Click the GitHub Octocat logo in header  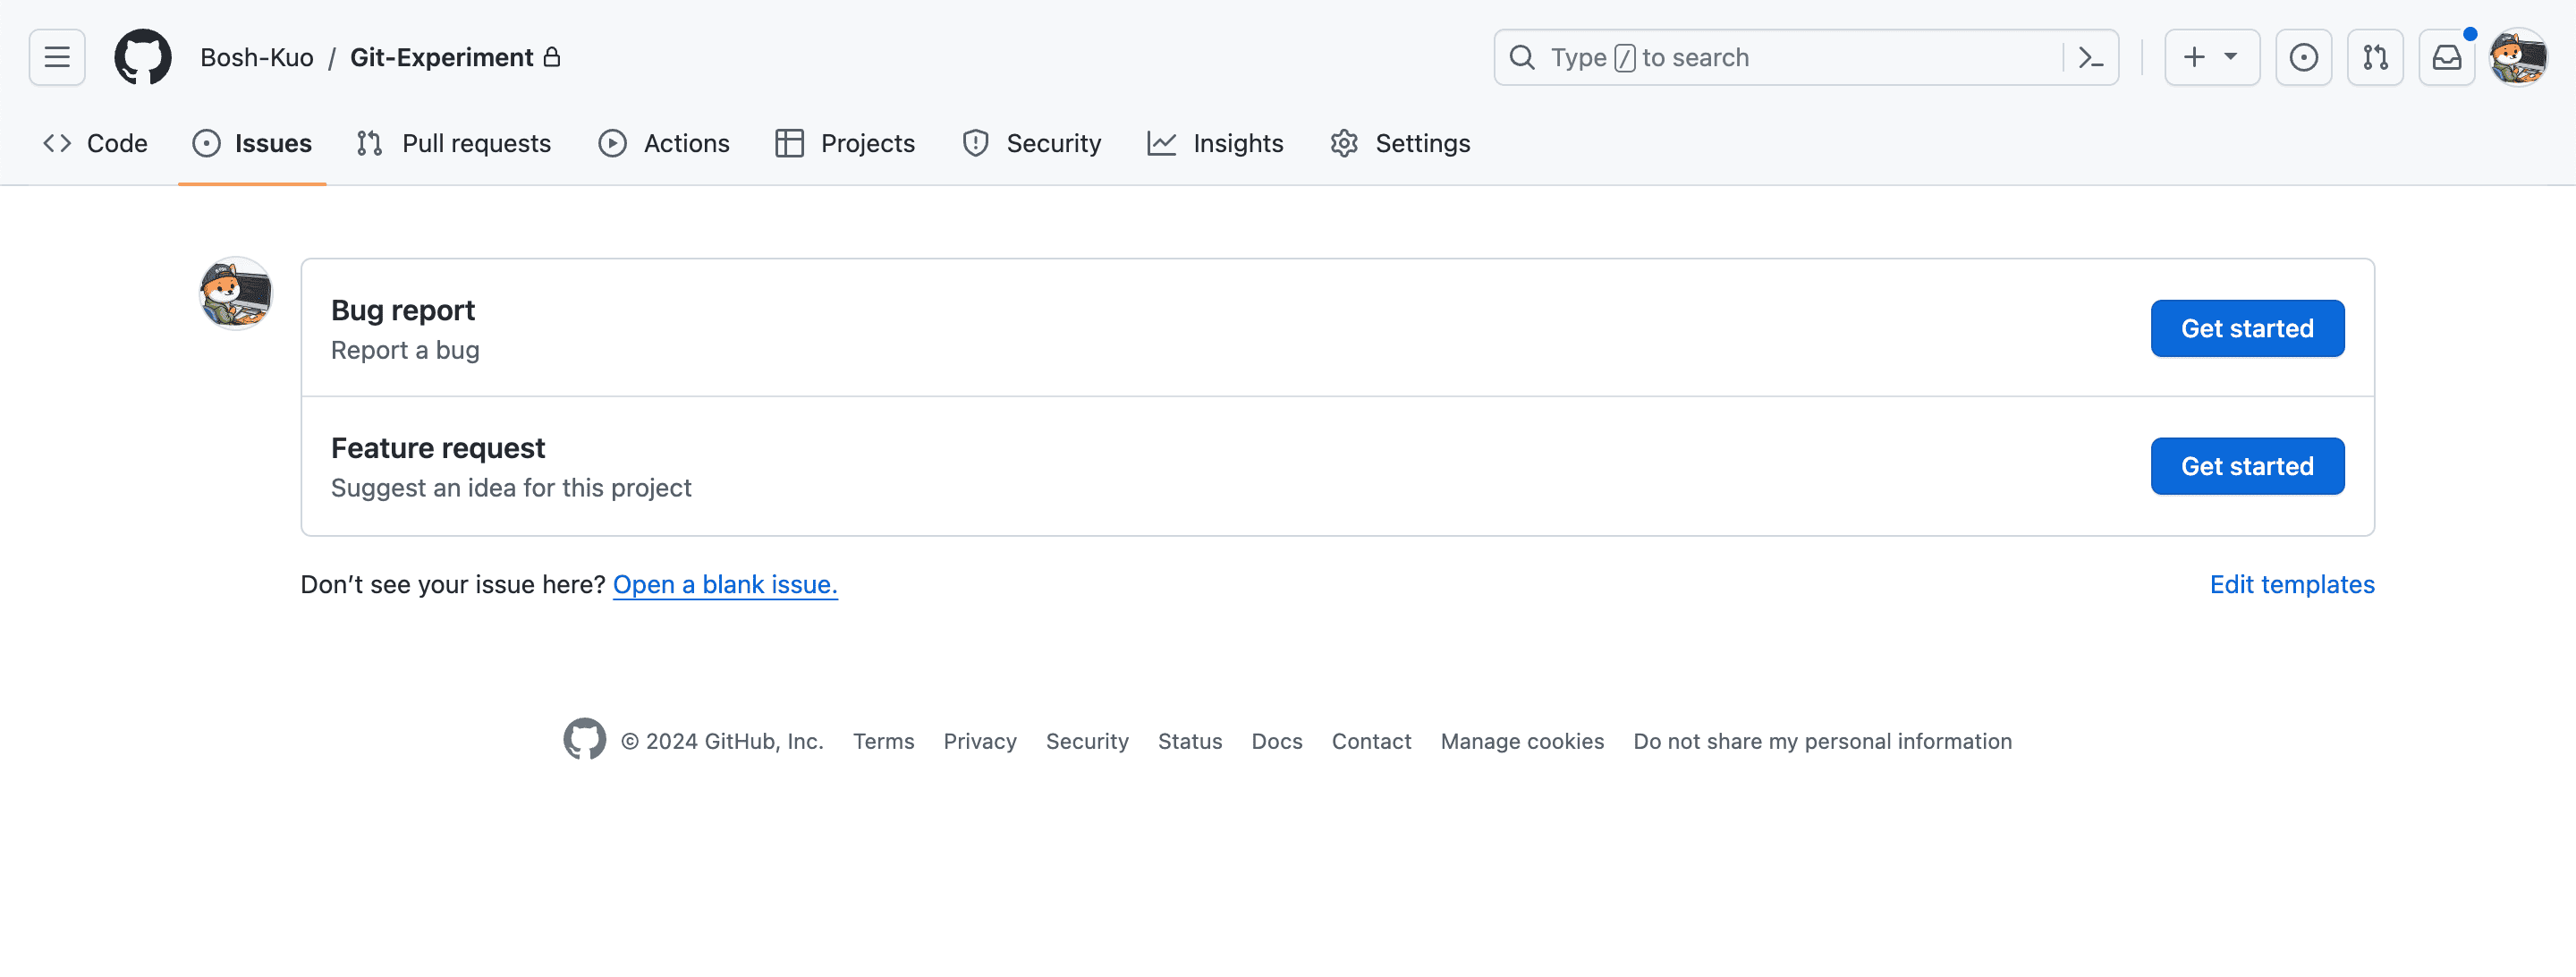(142, 57)
